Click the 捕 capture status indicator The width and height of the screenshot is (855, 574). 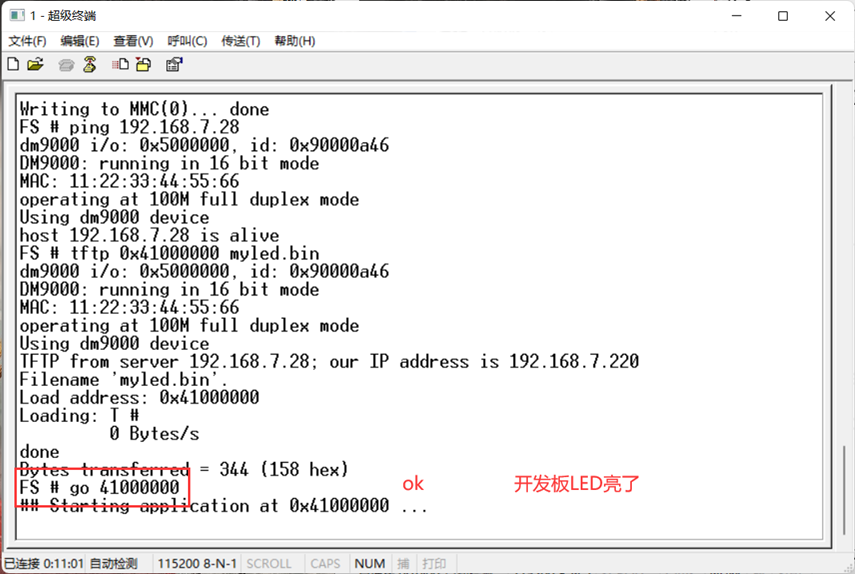[404, 563]
